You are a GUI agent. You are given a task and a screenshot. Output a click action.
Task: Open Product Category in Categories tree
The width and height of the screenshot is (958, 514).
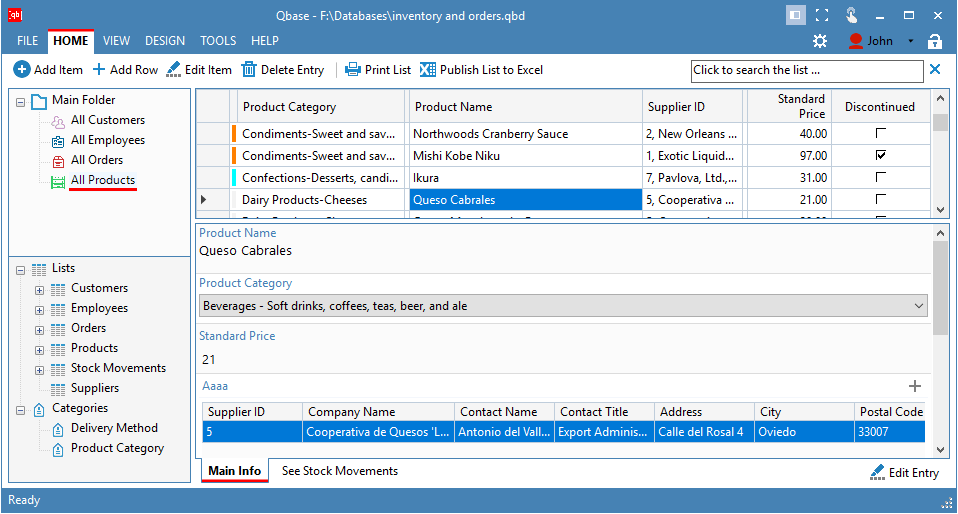click(x=117, y=448)
